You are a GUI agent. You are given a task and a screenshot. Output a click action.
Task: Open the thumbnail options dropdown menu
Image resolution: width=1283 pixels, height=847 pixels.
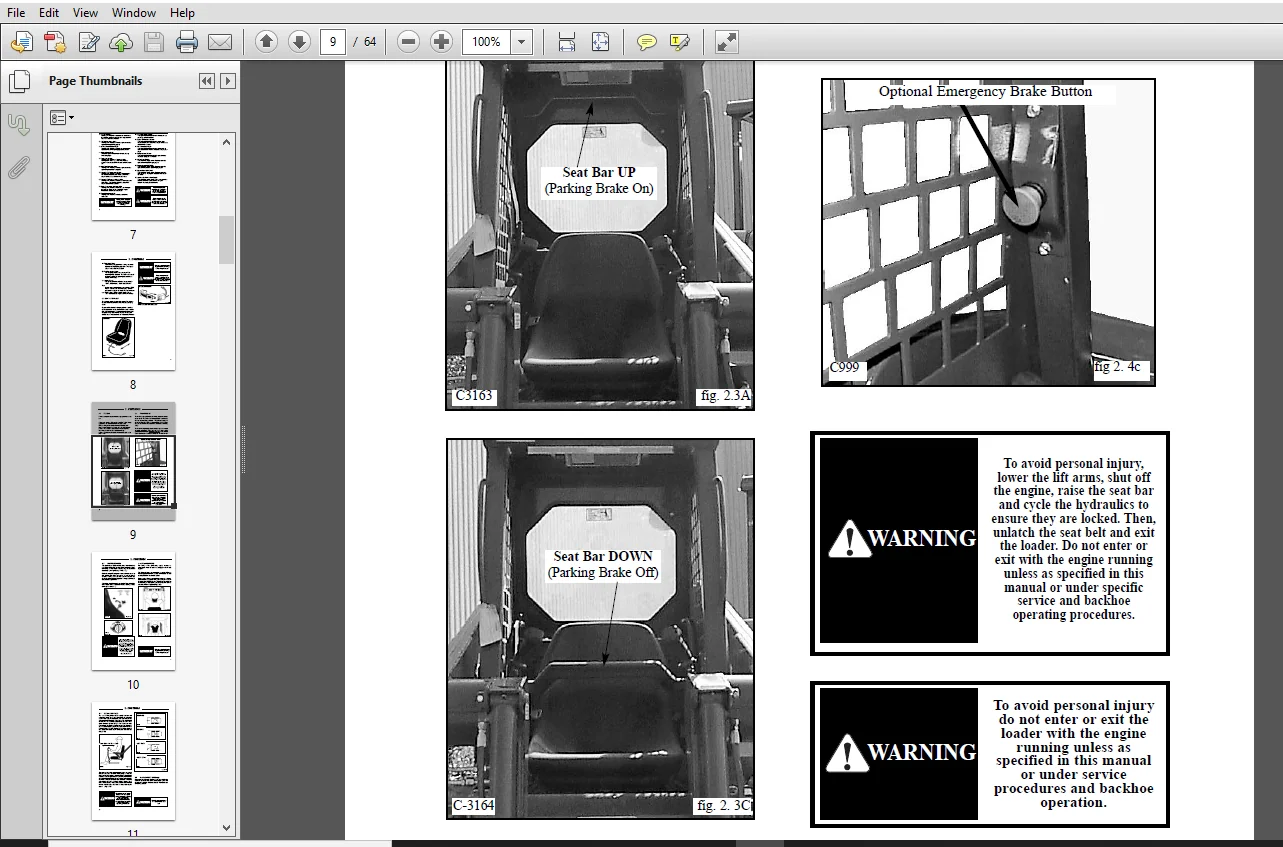[x=62, y=118]
